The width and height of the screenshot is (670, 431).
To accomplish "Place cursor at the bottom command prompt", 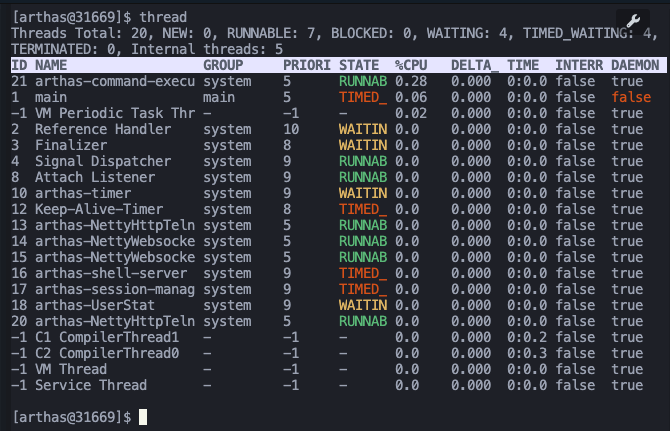I will 143,417.
